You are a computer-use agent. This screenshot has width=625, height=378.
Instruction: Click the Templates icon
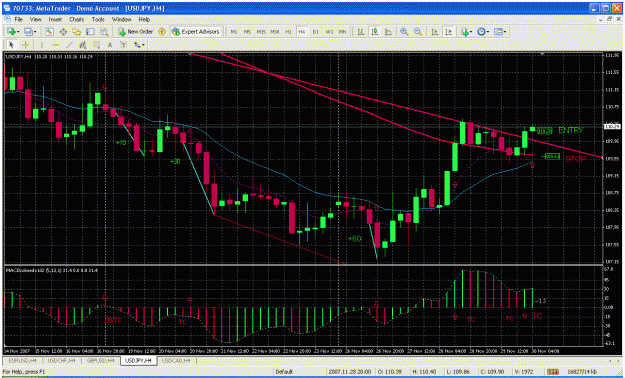coord(498,32)
